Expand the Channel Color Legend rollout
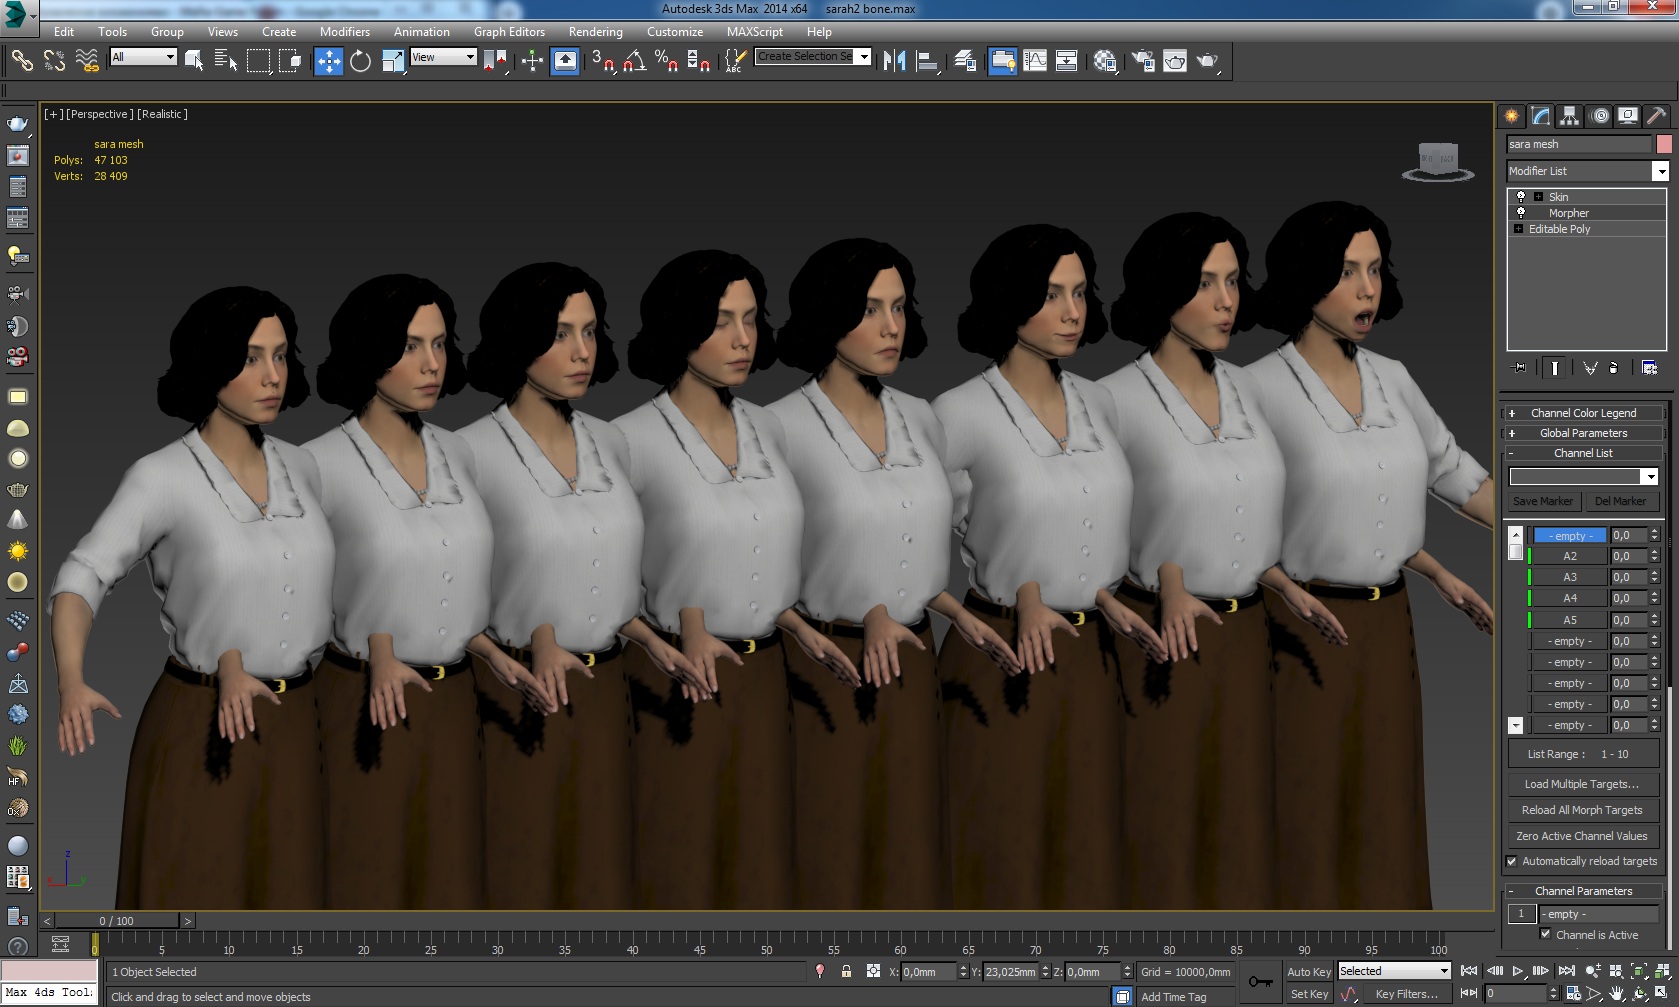This screenshot has width=1679, height=1007. (1583, 413)
